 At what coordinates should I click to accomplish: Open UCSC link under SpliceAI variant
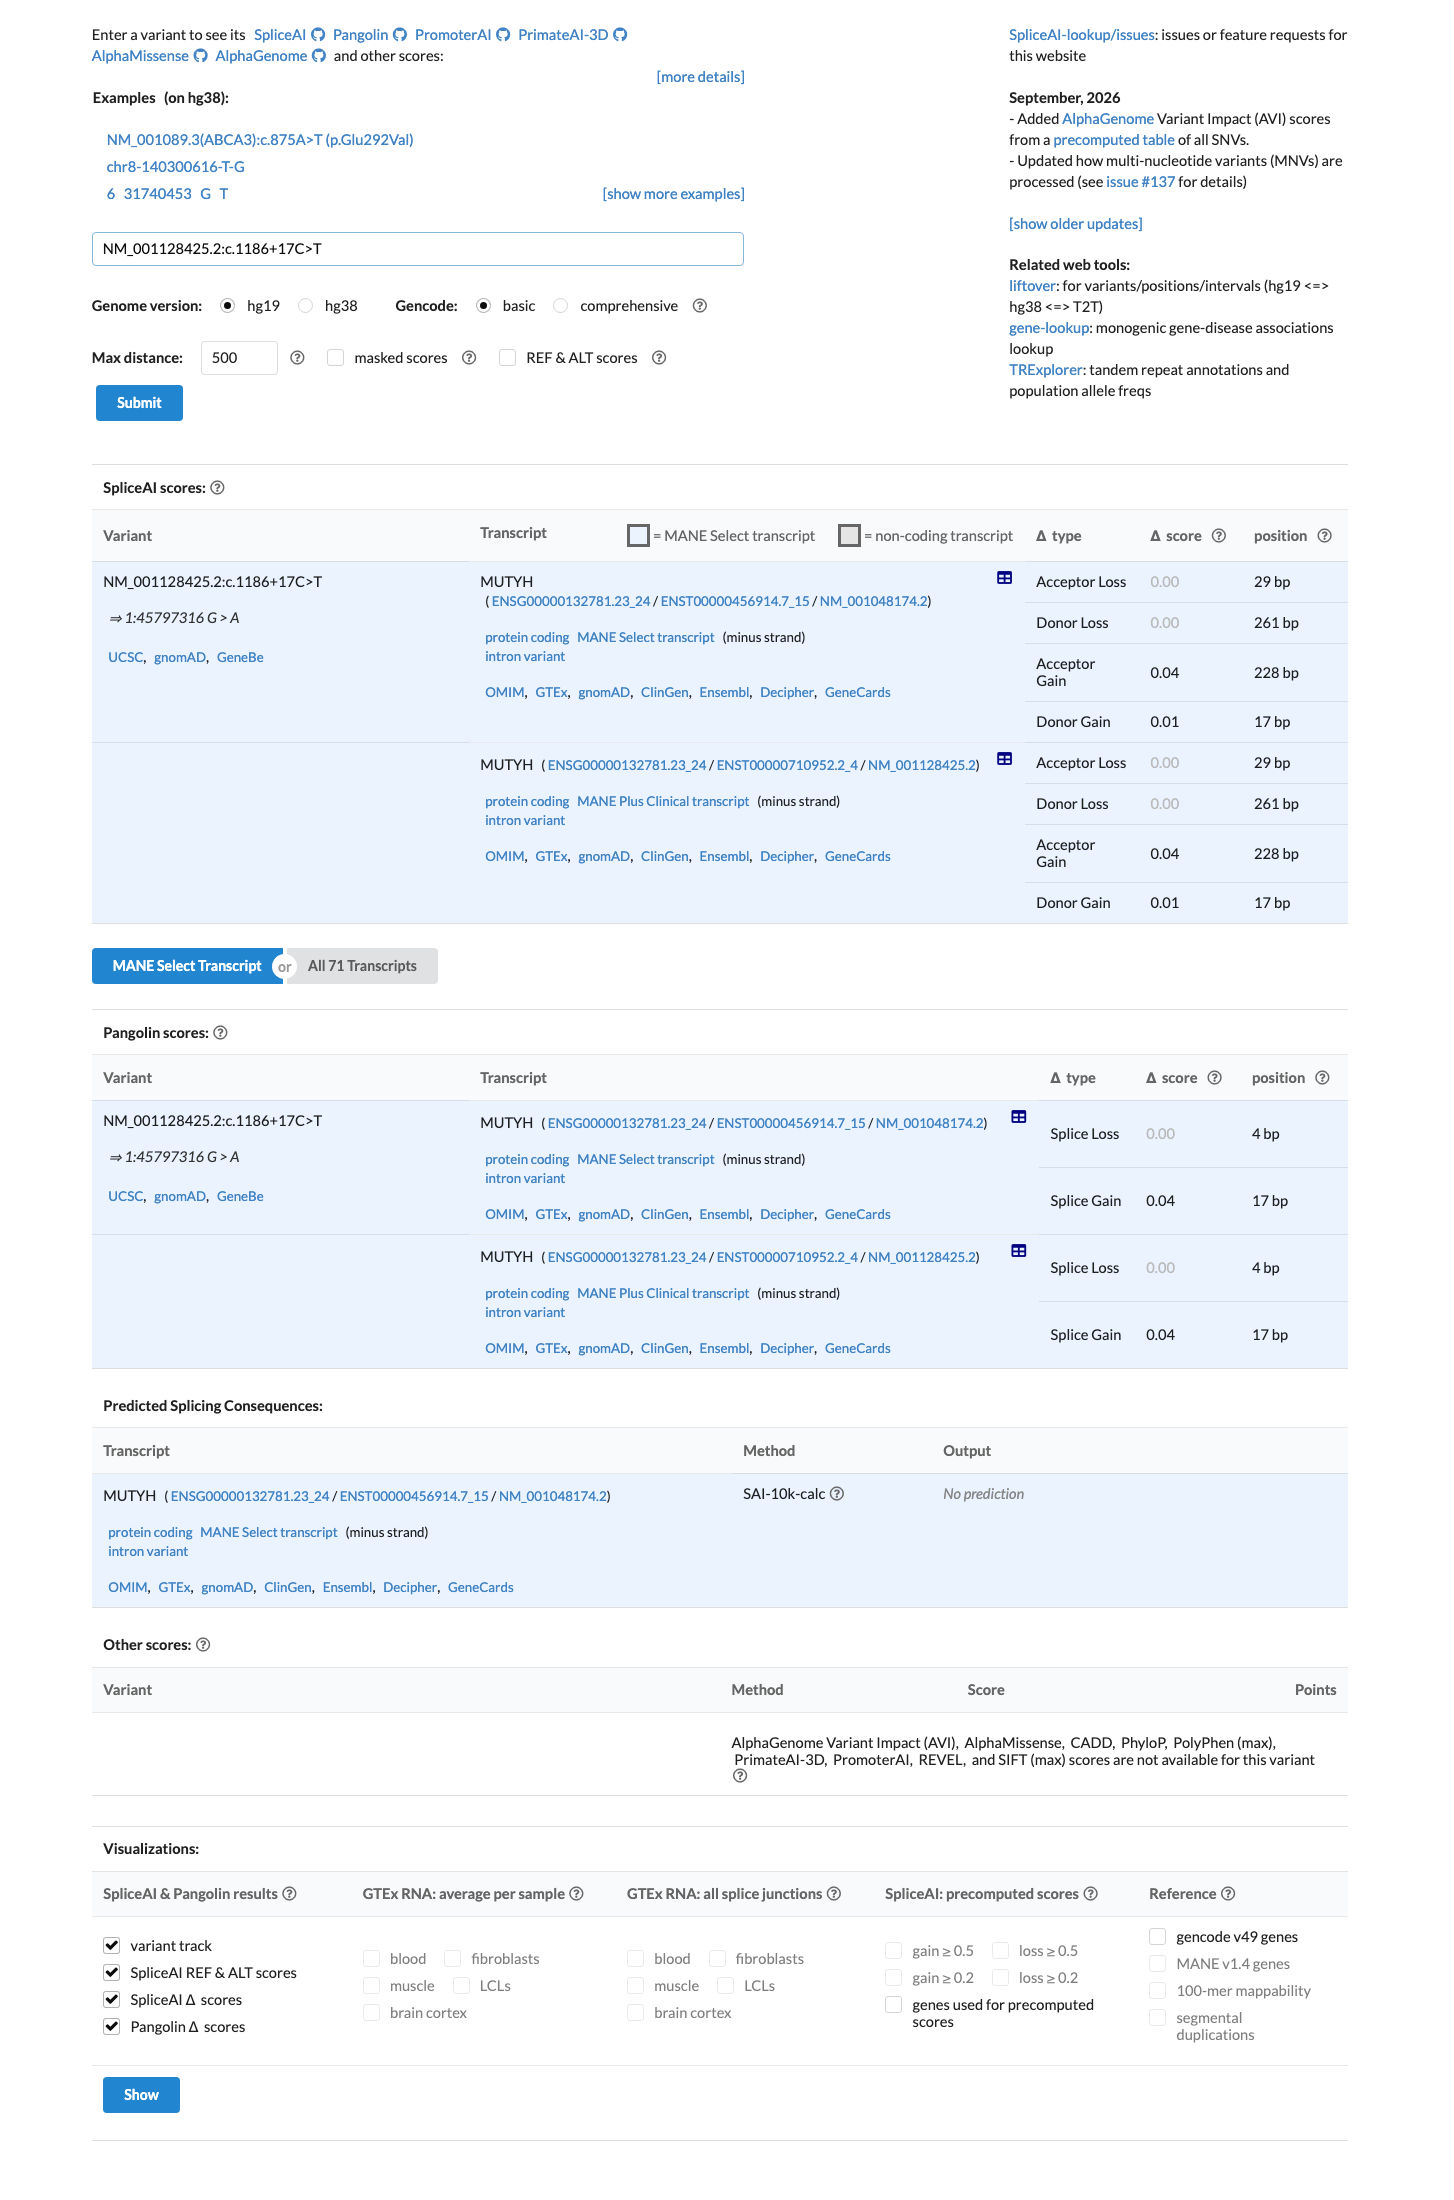[125, 657]
